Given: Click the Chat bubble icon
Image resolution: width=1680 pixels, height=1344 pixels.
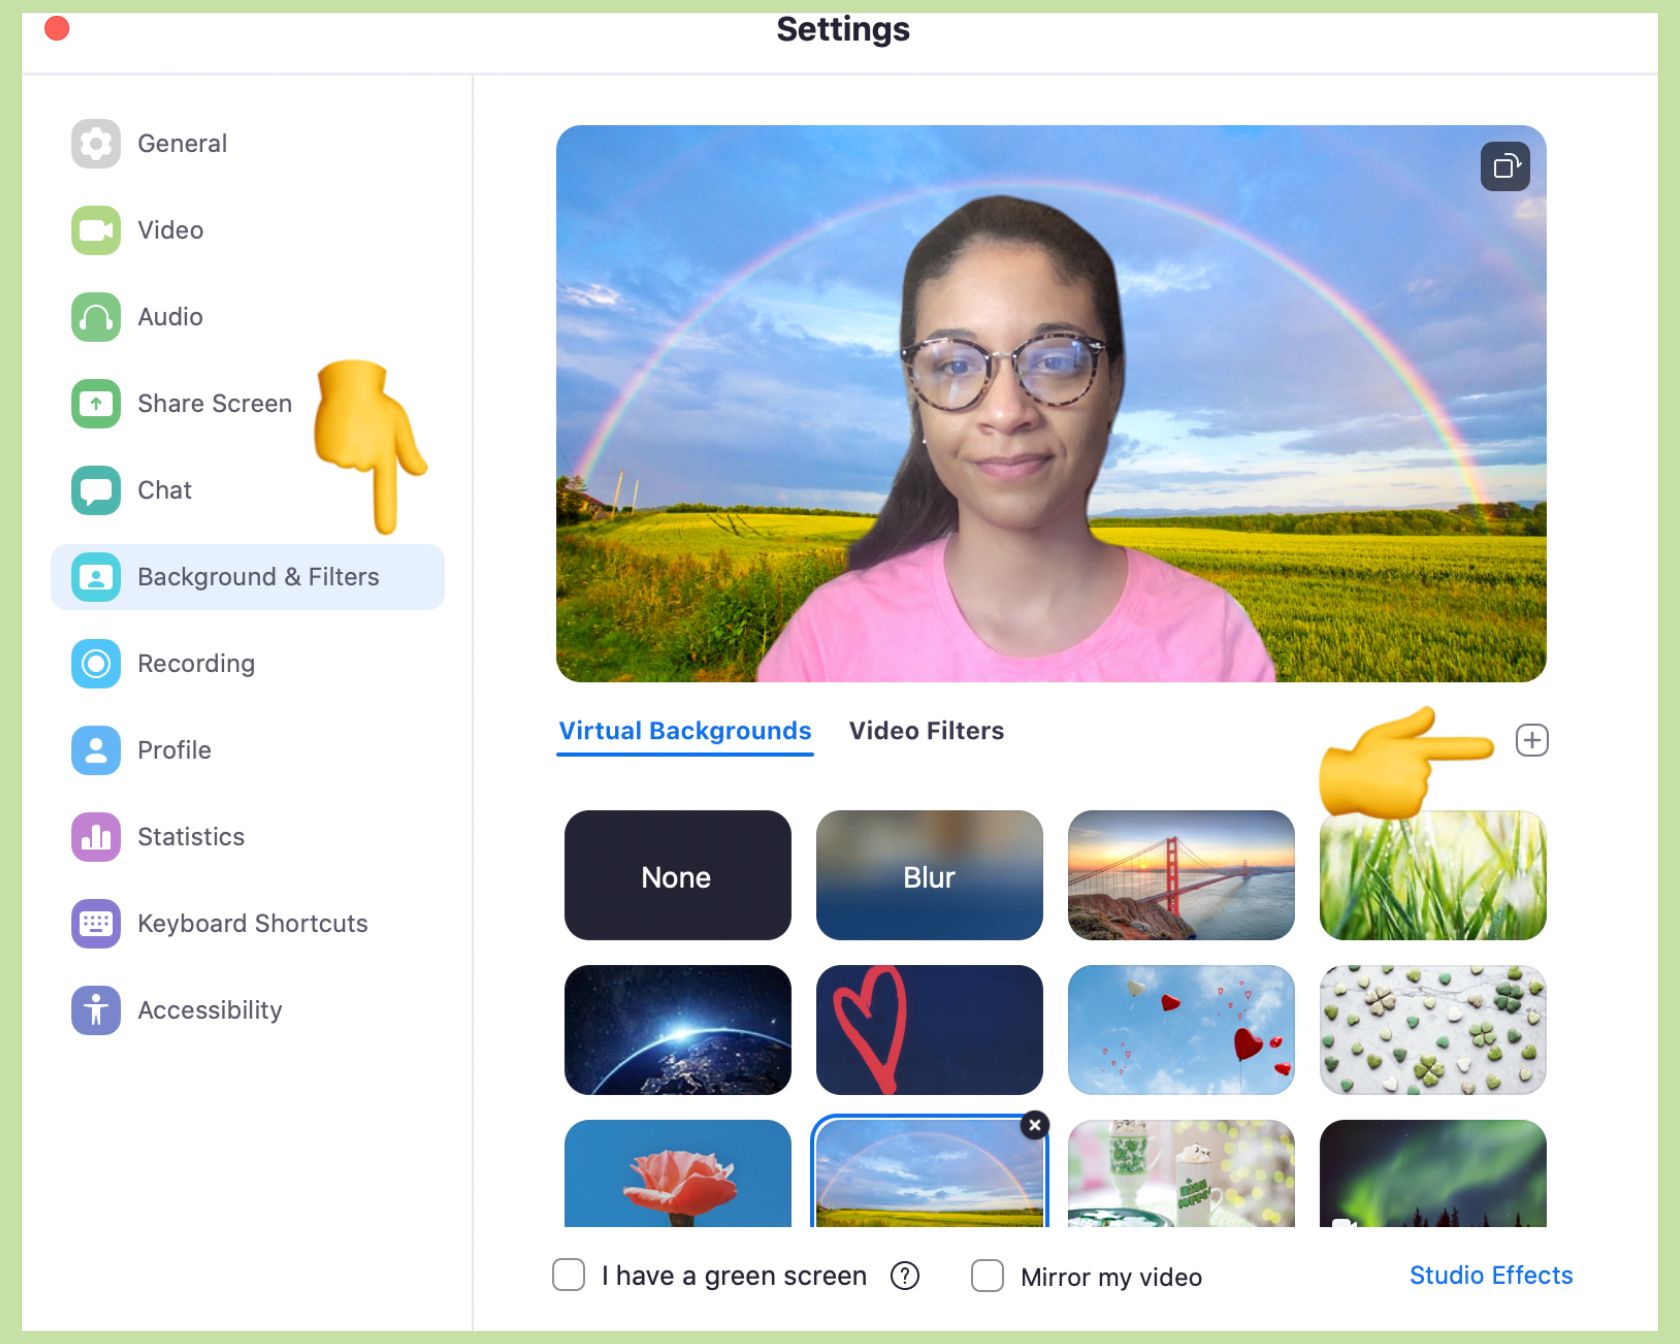Looking at the screenshot, I should point(96,490).
